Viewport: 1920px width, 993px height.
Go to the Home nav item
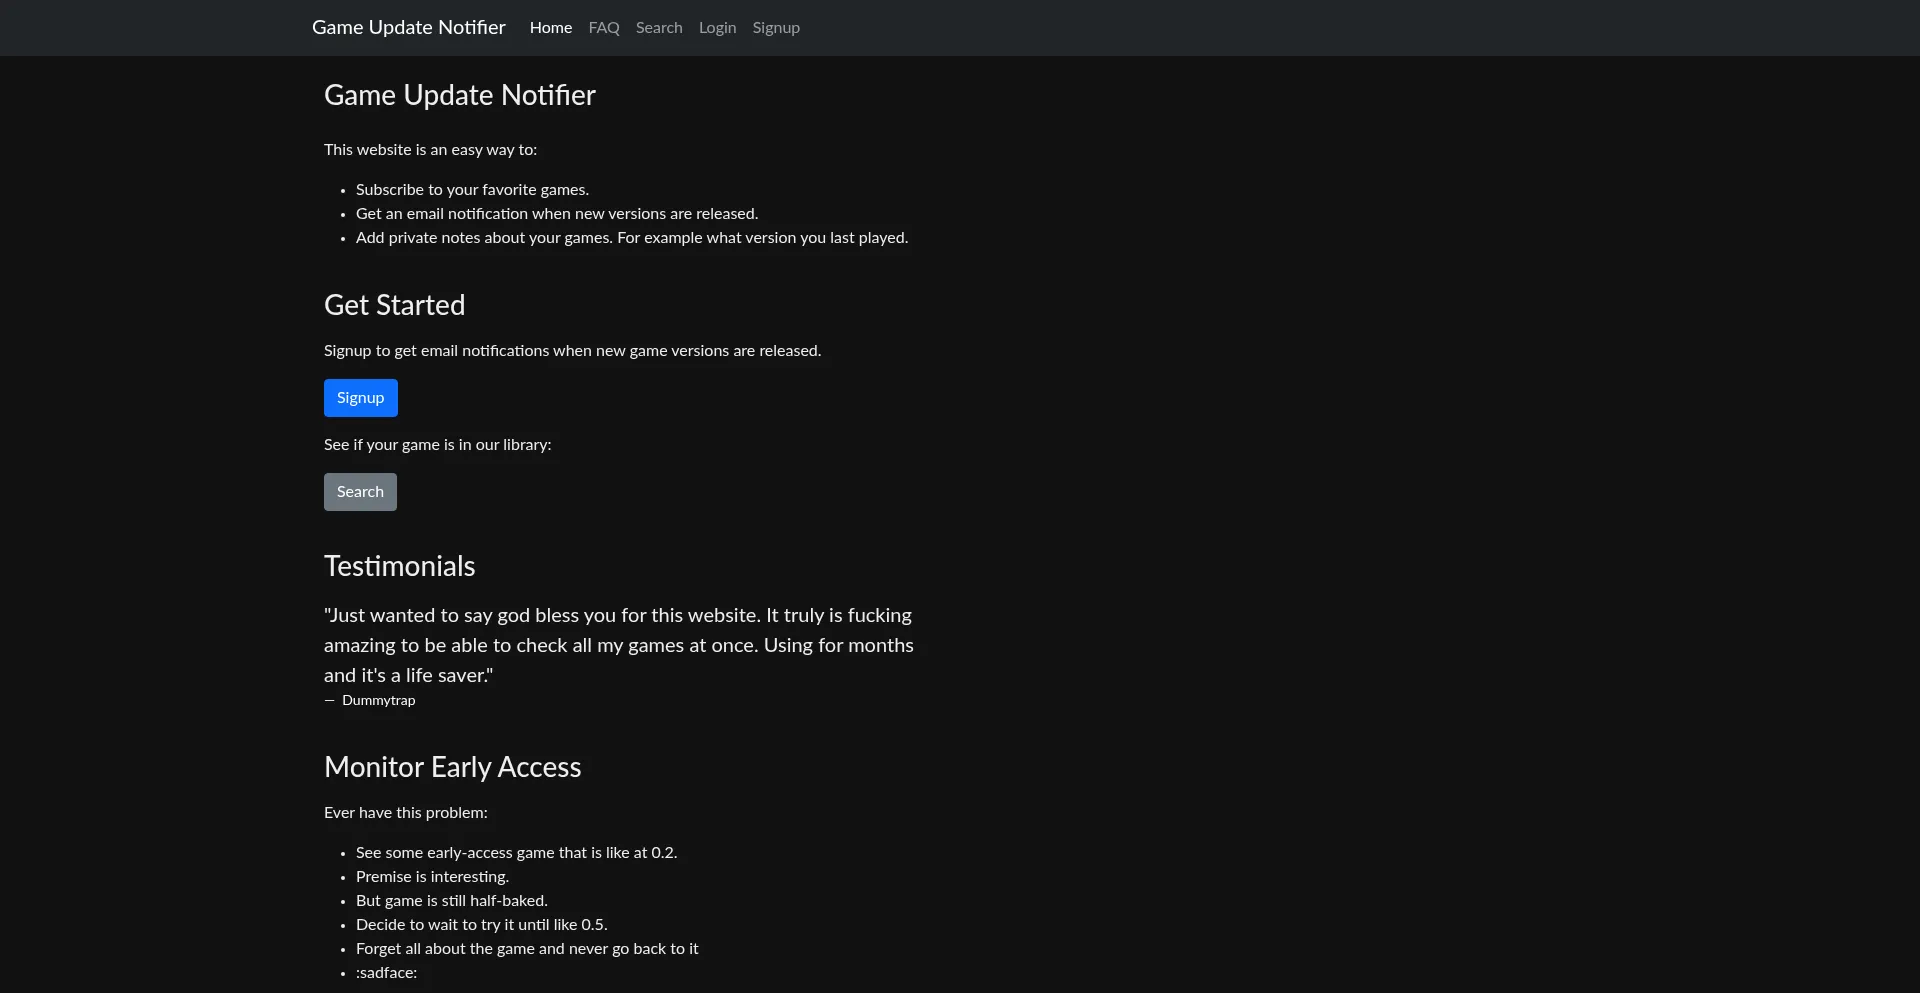click(x=551, y=28)
